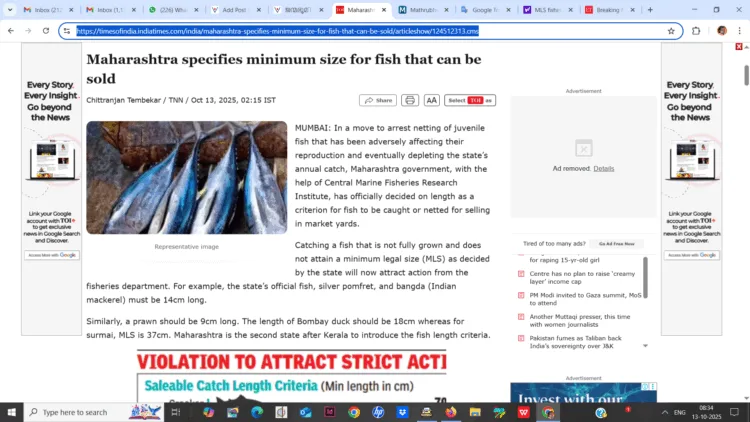This screenshot has height=422, width=750.
Task: Go back to previous page
Action: (x=11, y=31)
